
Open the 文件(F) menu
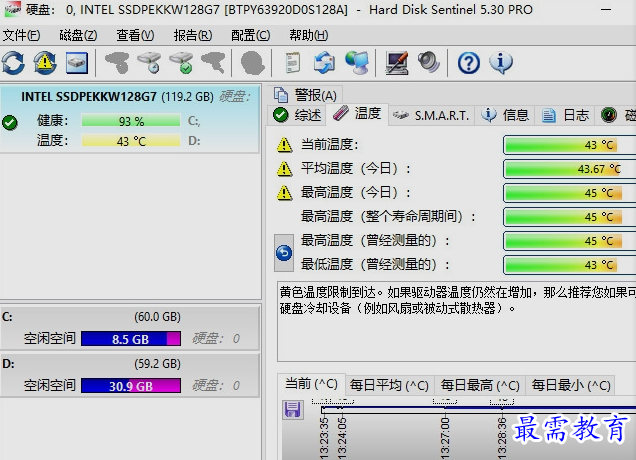pyautogui.click(x=21, y=36)
